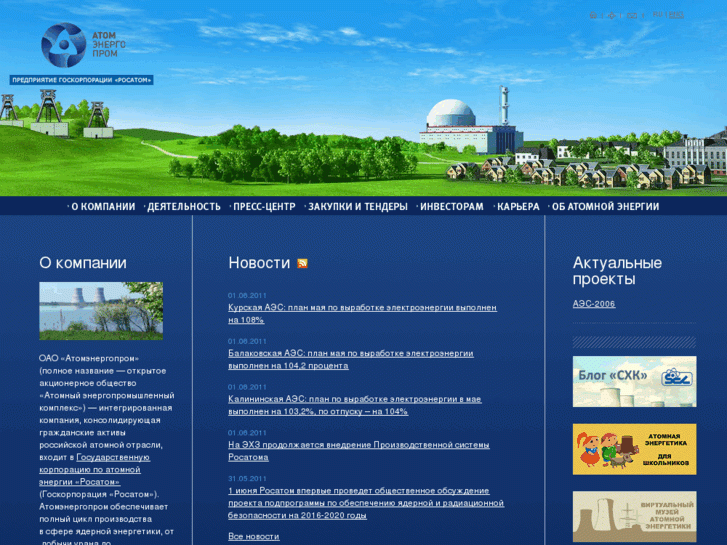
Task: Click the home icon in the header
Action: tap(593, 15)
